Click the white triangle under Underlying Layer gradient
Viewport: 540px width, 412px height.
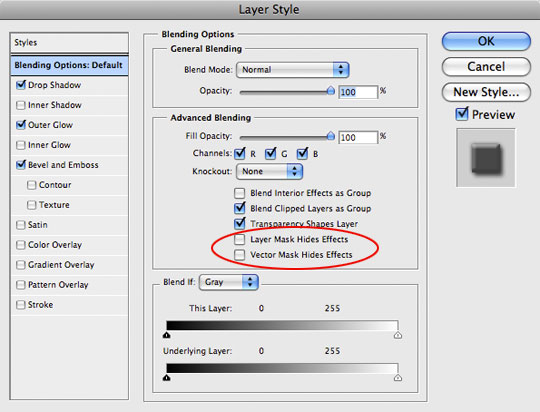click(x=398, y=378)
